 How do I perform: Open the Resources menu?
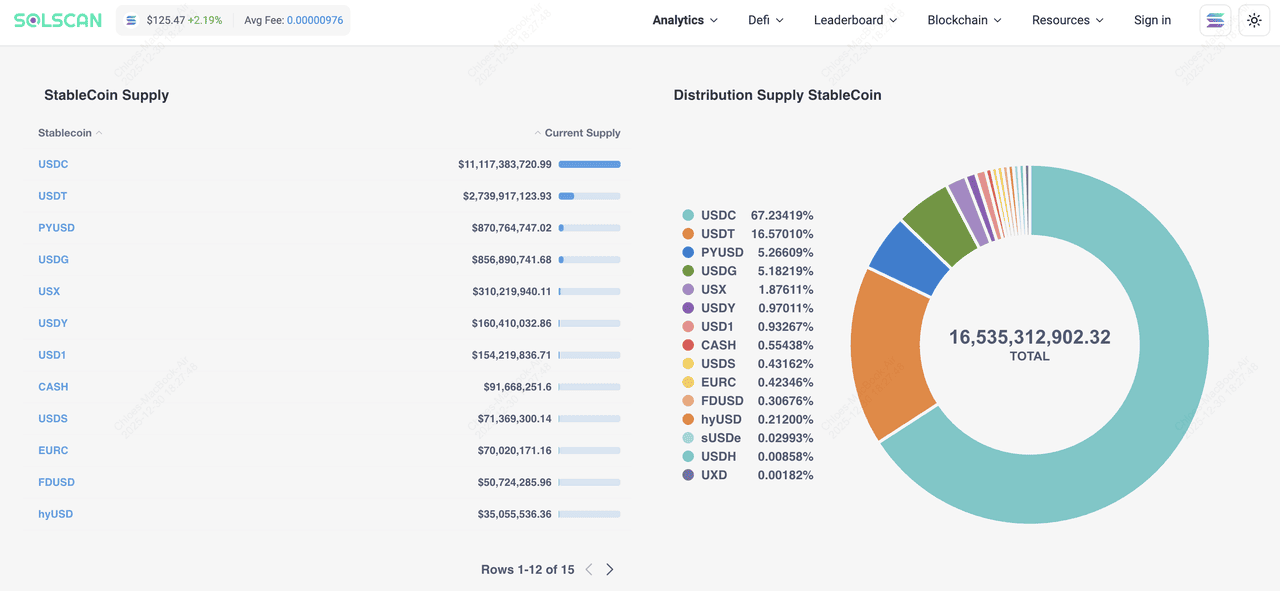1067,20
